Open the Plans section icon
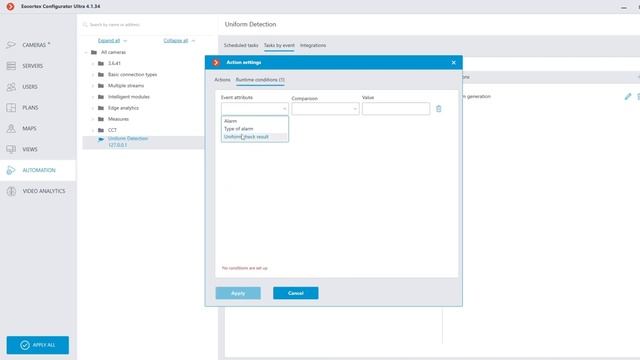640x360 pixels. tap(11, 107)
